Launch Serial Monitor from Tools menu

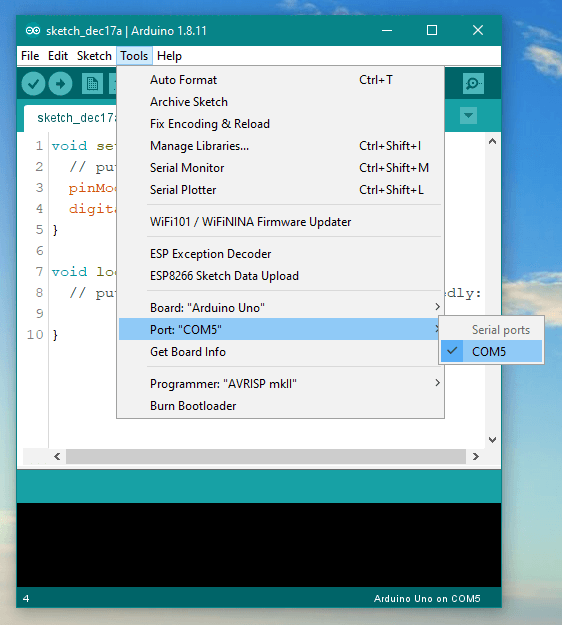click(x=281, y=168)
